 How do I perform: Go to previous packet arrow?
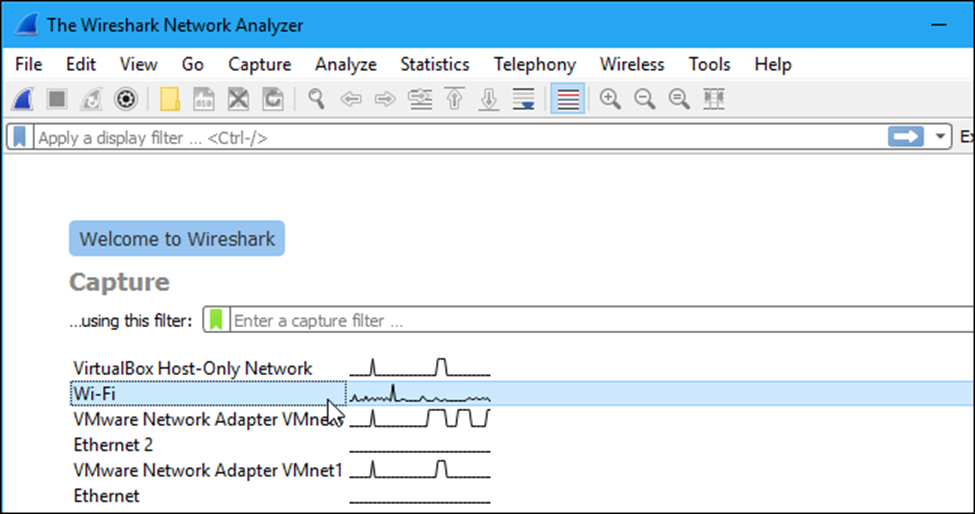coord(351,99)
